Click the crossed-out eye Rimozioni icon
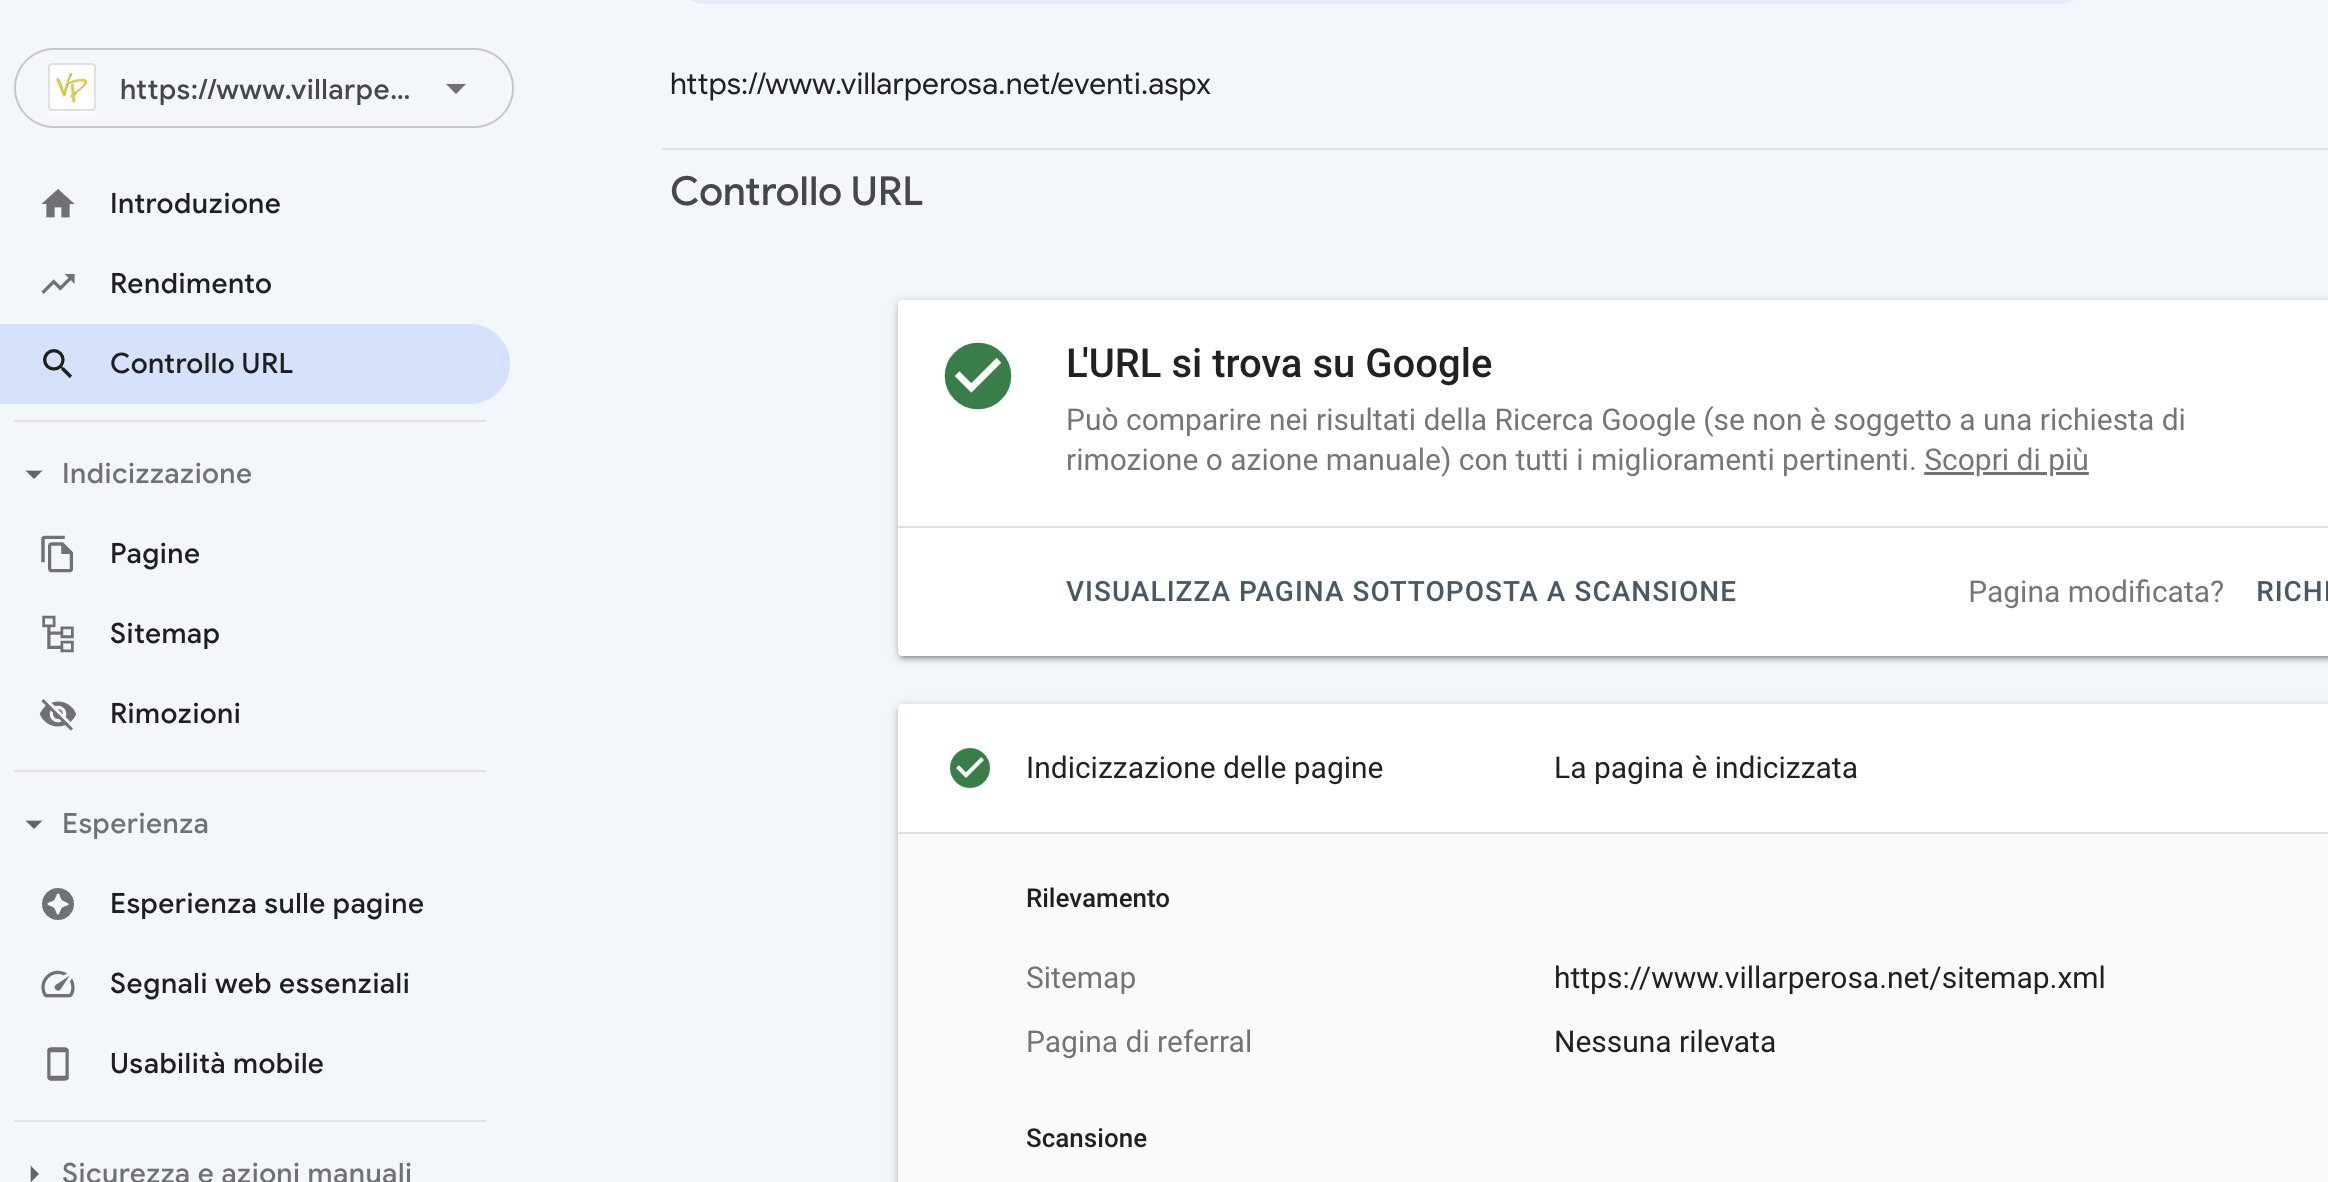 [x=58, y=714]
